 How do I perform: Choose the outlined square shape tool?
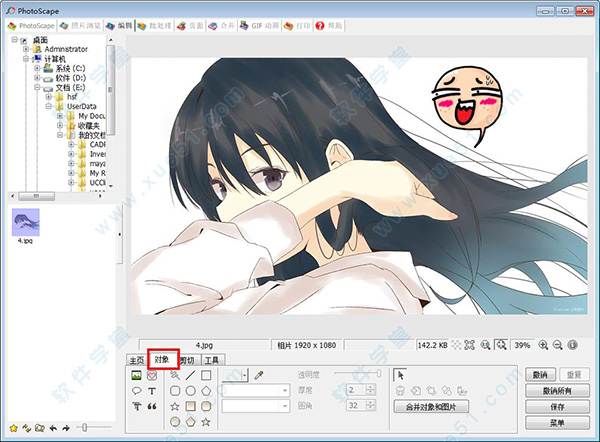coord(206,375)
